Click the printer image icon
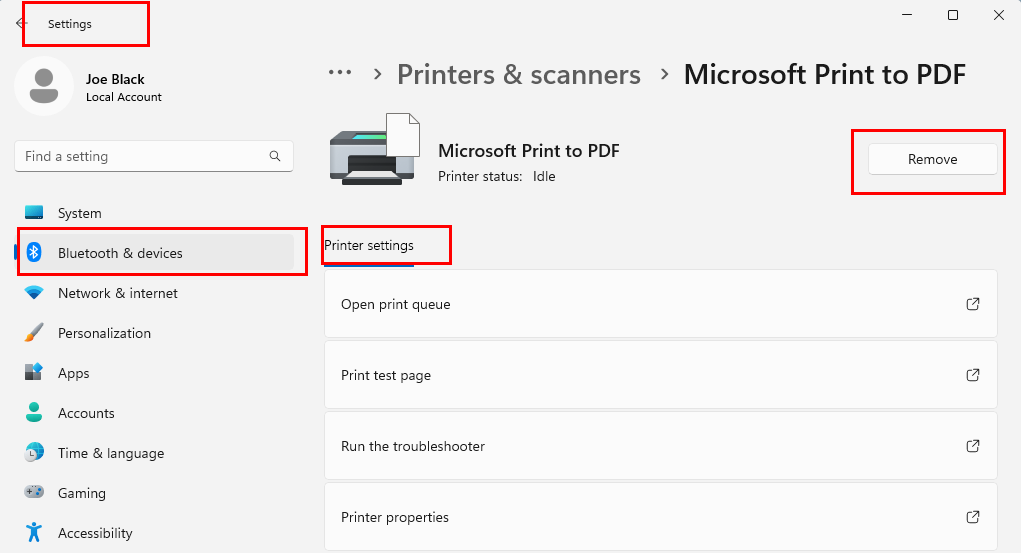This screenshot has width=1021, height=553. click(x=374, y=150)
